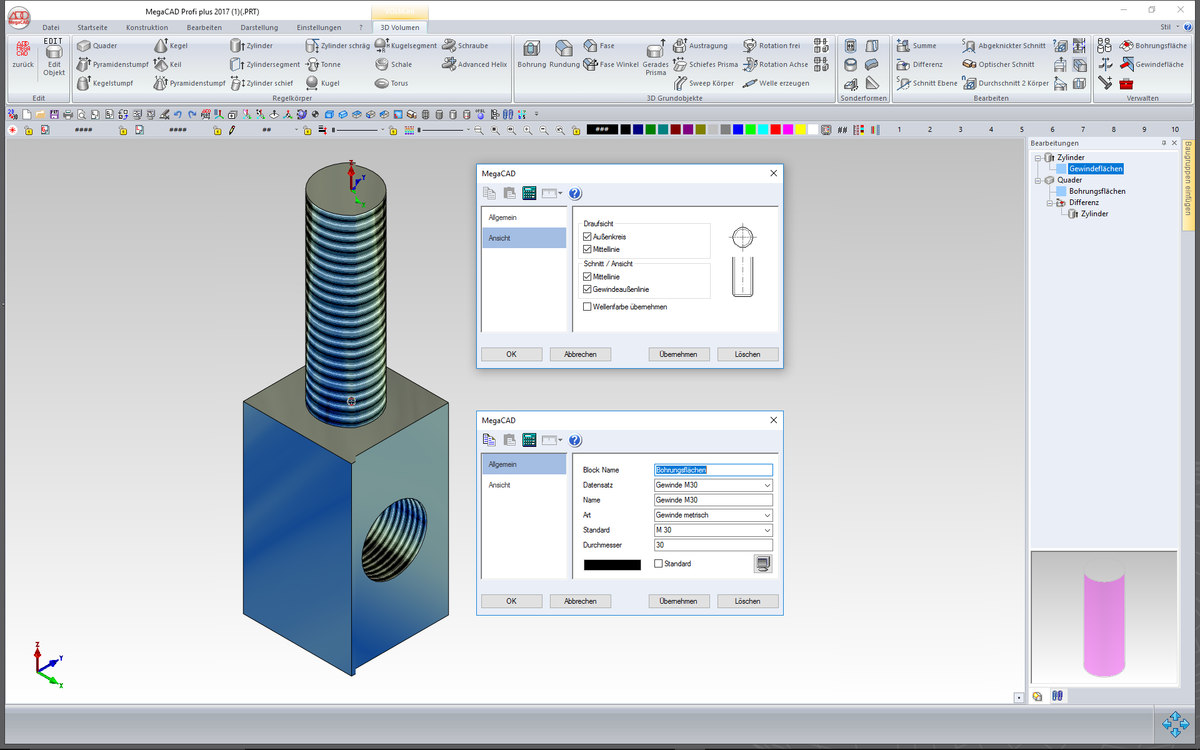The width and height of the screenshot is (1200, 750).
Task: Collapse the Differenz tree node
Action: coord(1049,202)
